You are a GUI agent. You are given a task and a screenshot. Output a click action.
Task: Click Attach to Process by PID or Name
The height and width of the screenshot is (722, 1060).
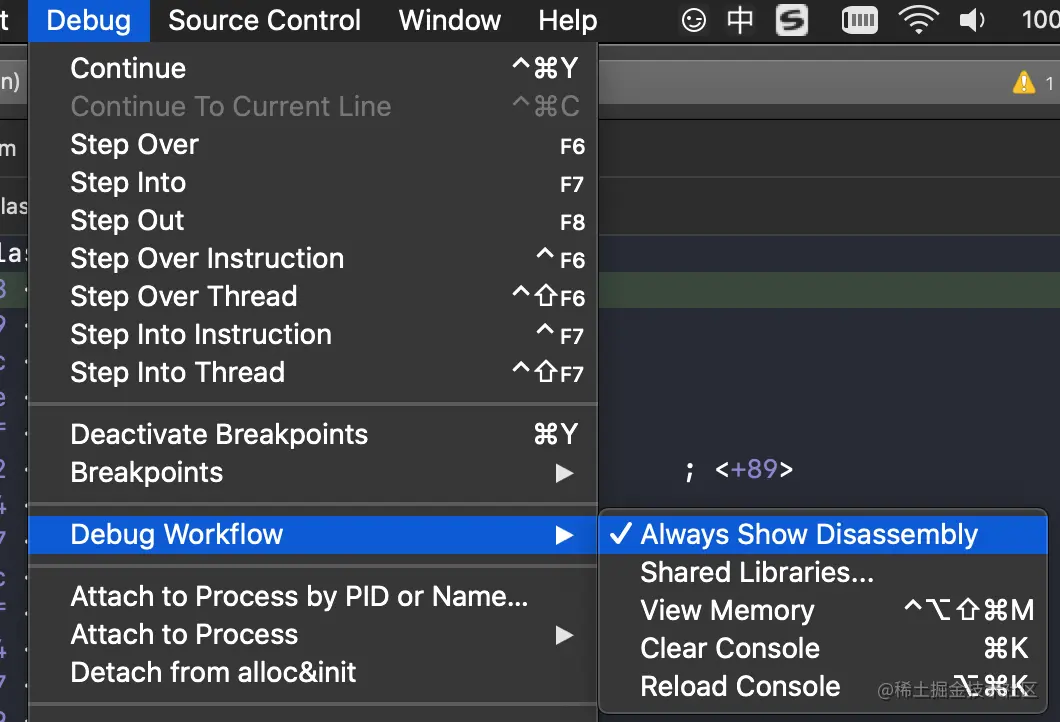click(x=299, y=596)
